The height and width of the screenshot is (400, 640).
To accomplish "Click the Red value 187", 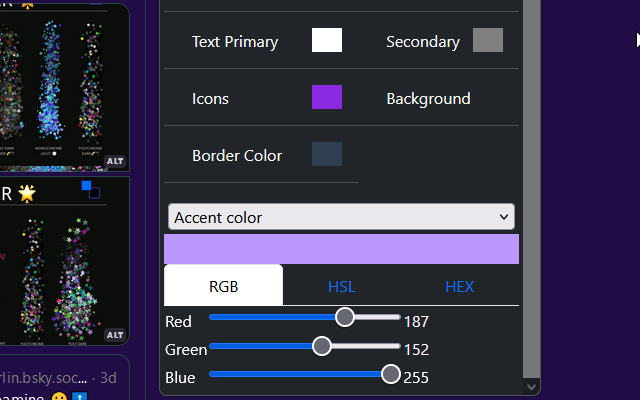I will tap(416, 322).
